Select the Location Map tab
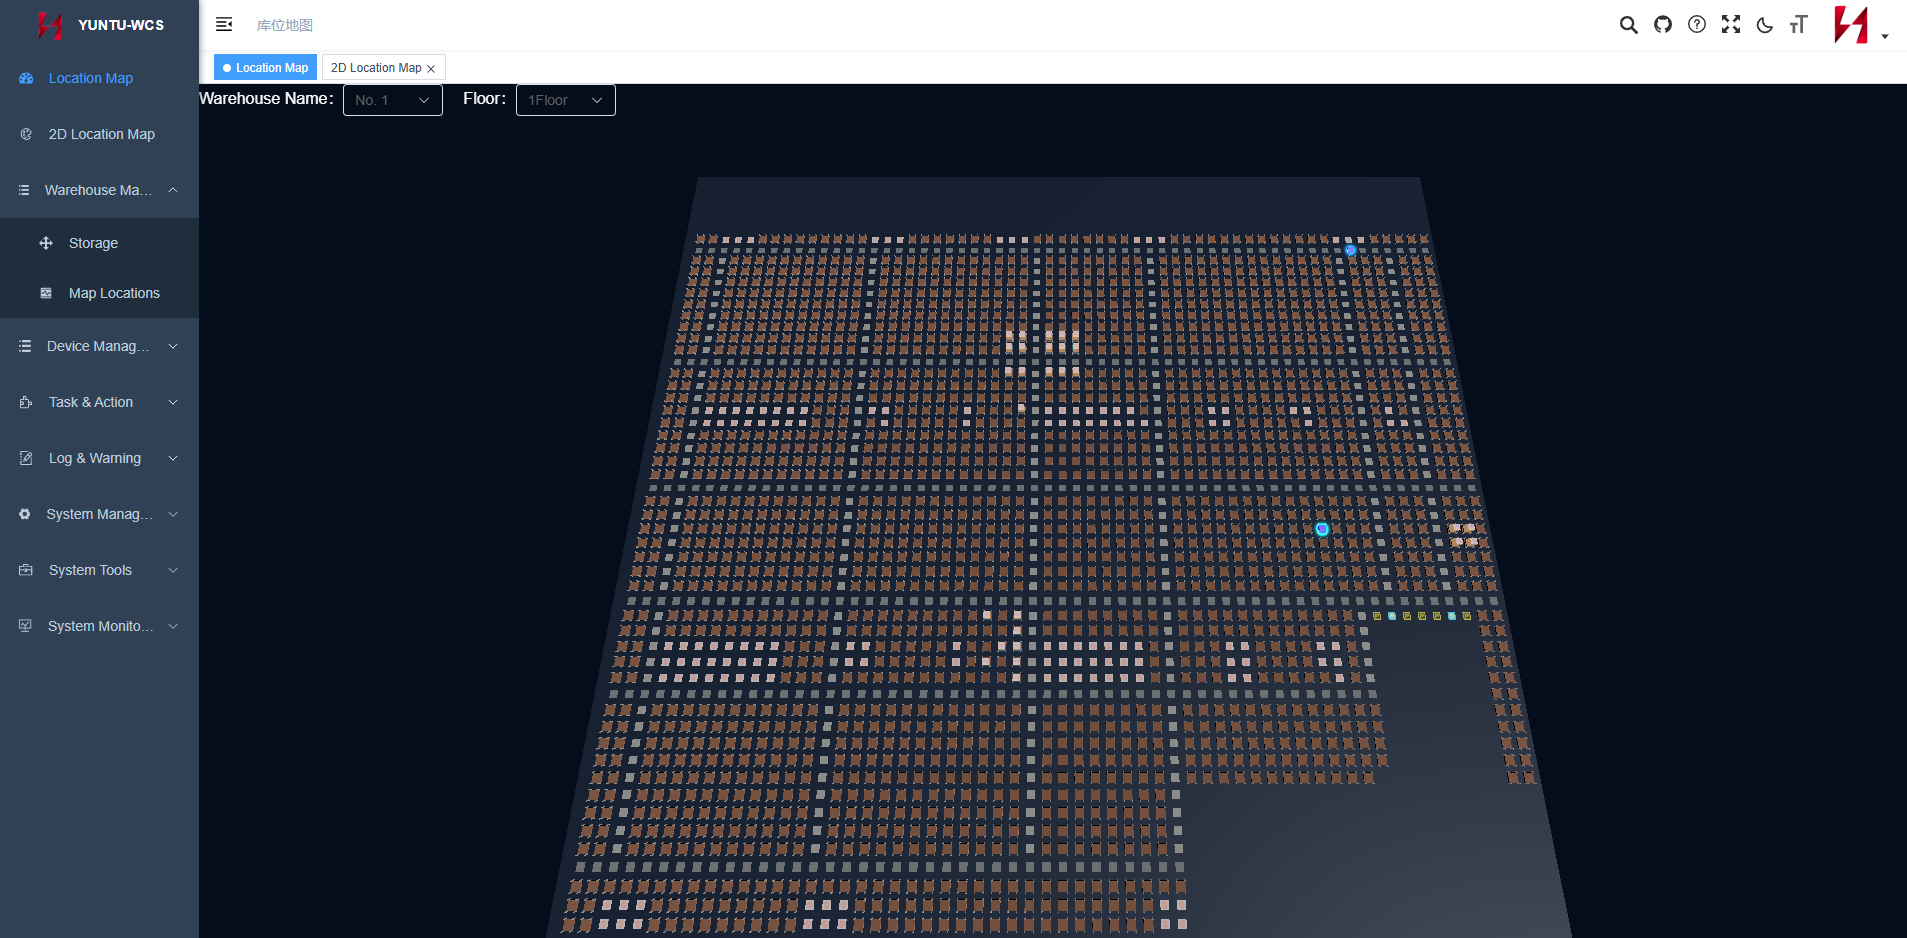The image size is (1907, 938). [266, 68]
